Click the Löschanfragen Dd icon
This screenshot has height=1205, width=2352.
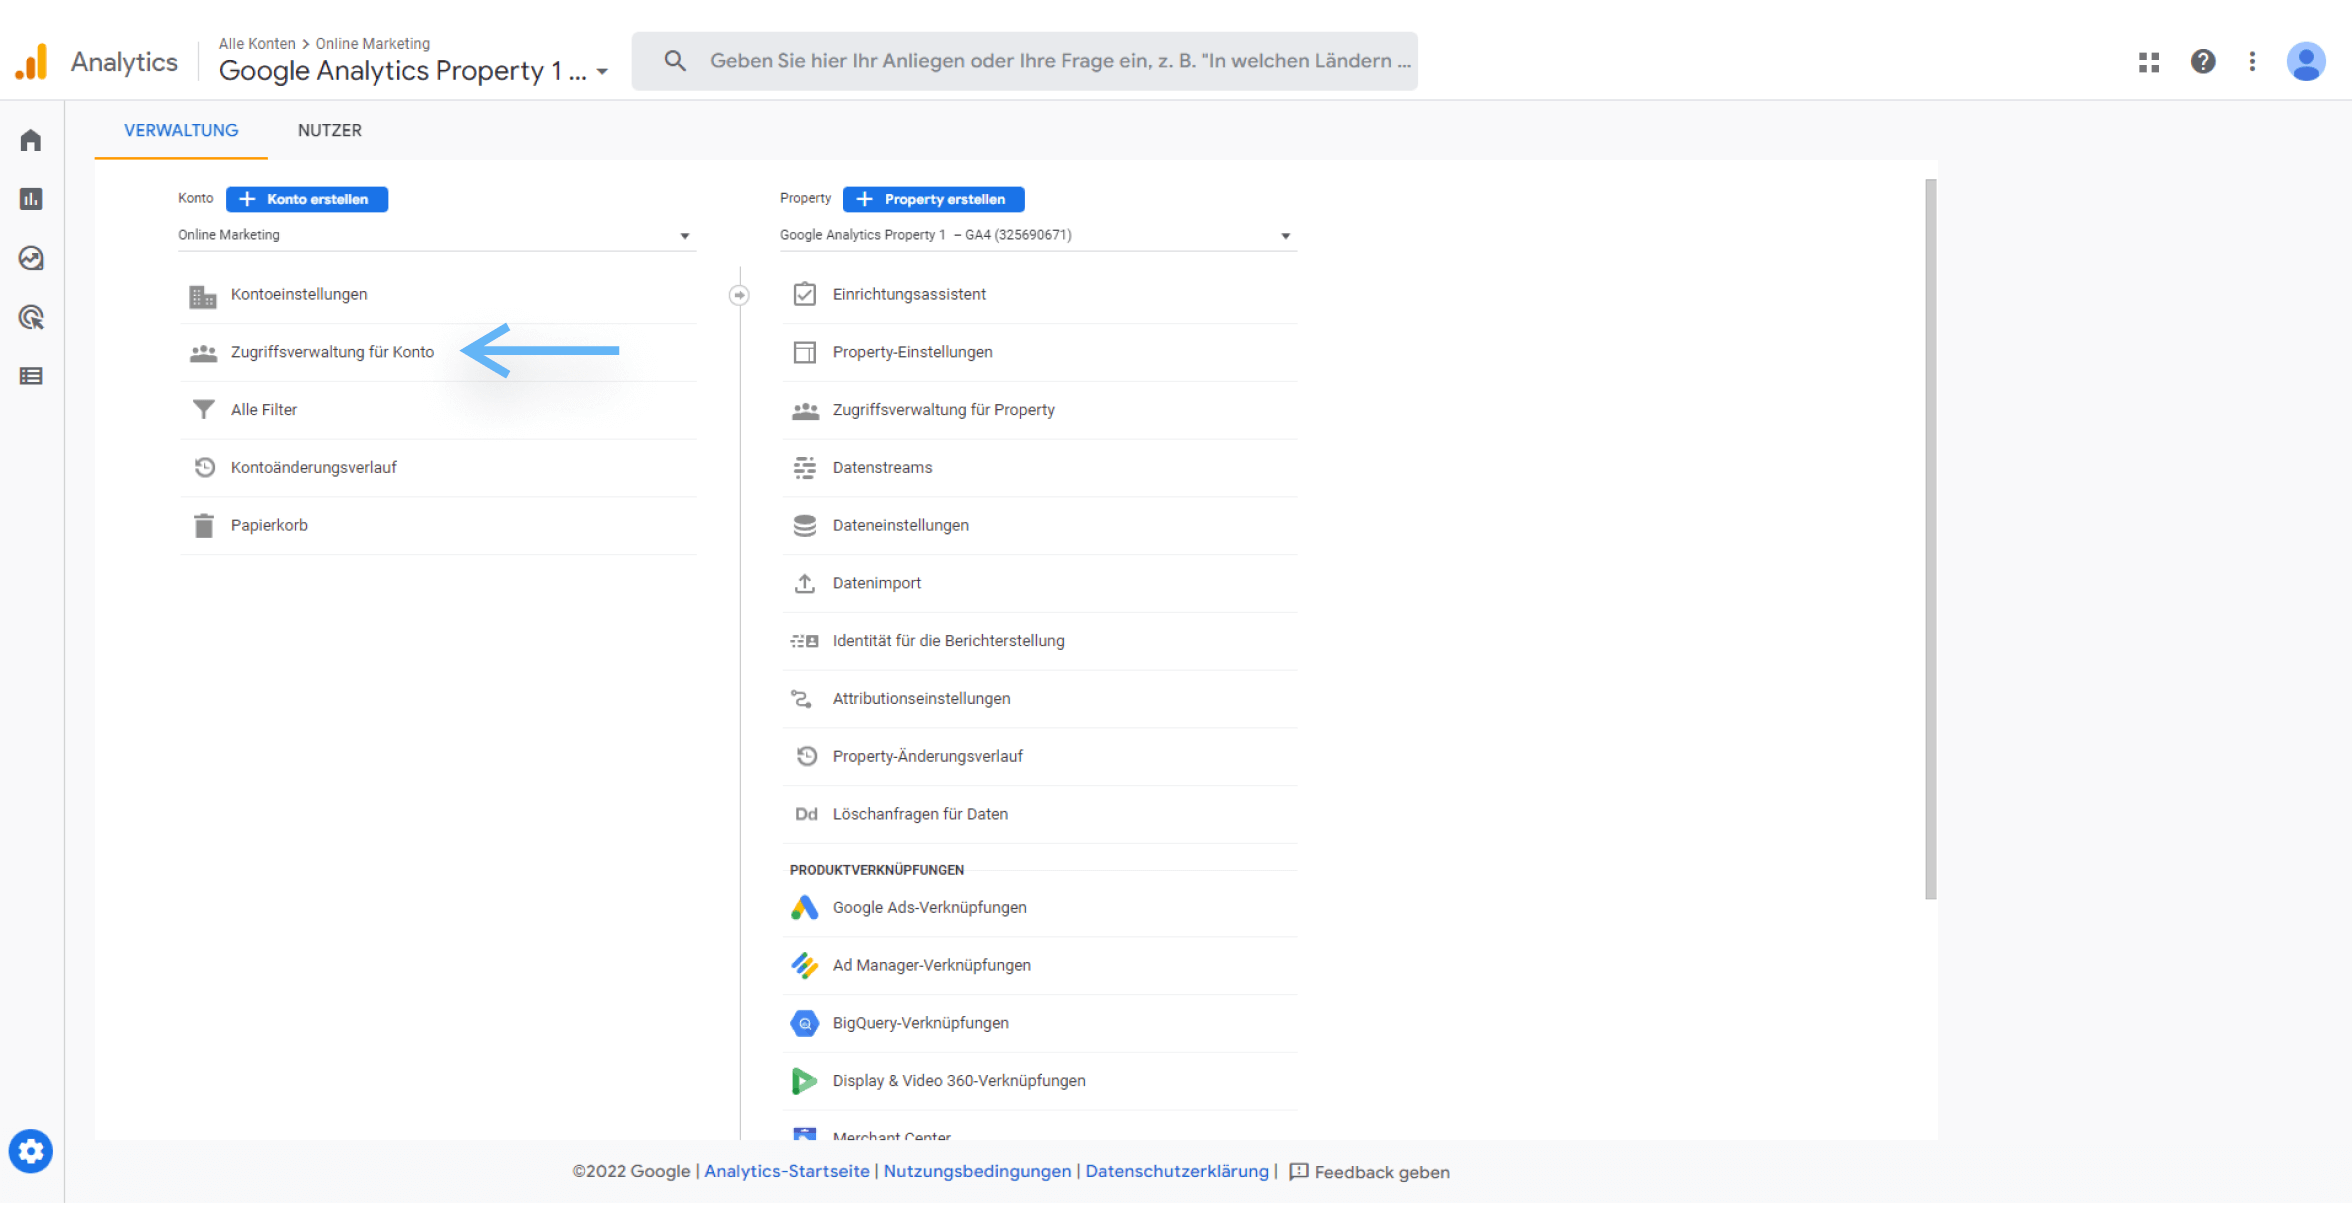pyautogui.click(x=806, y=815)
